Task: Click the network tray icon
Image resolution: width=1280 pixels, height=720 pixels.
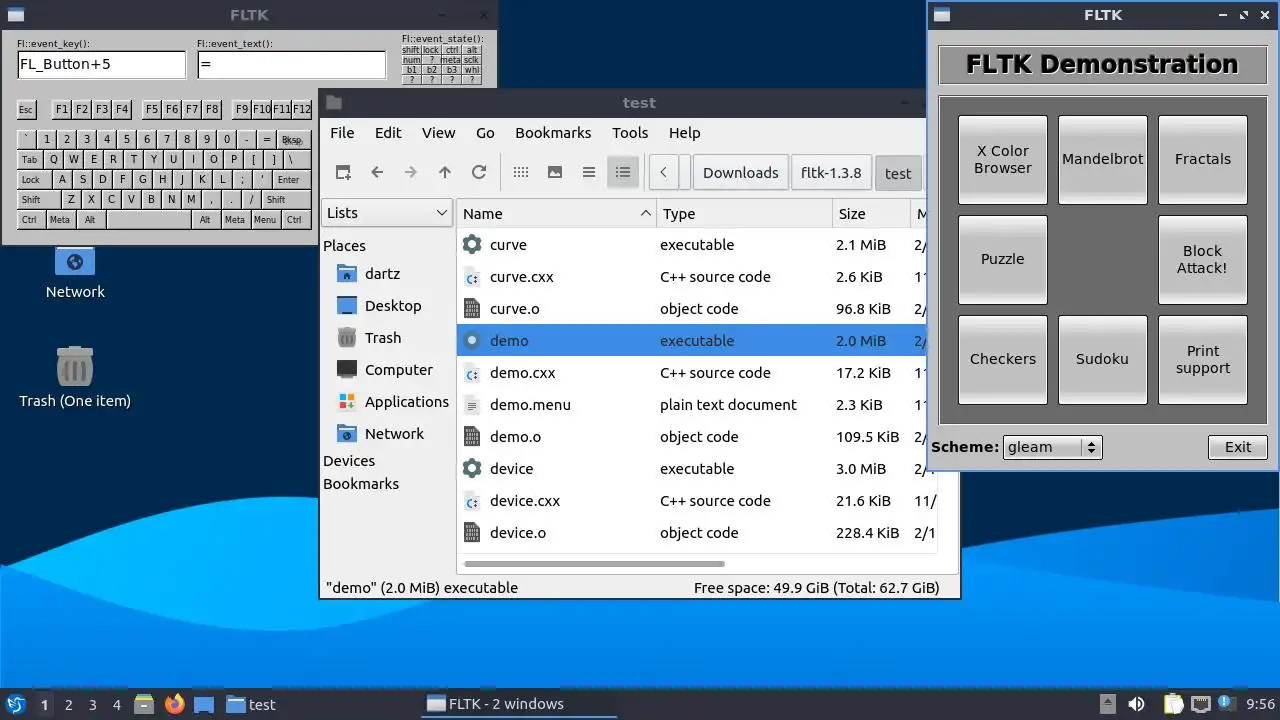Action: click(1200, 704)
